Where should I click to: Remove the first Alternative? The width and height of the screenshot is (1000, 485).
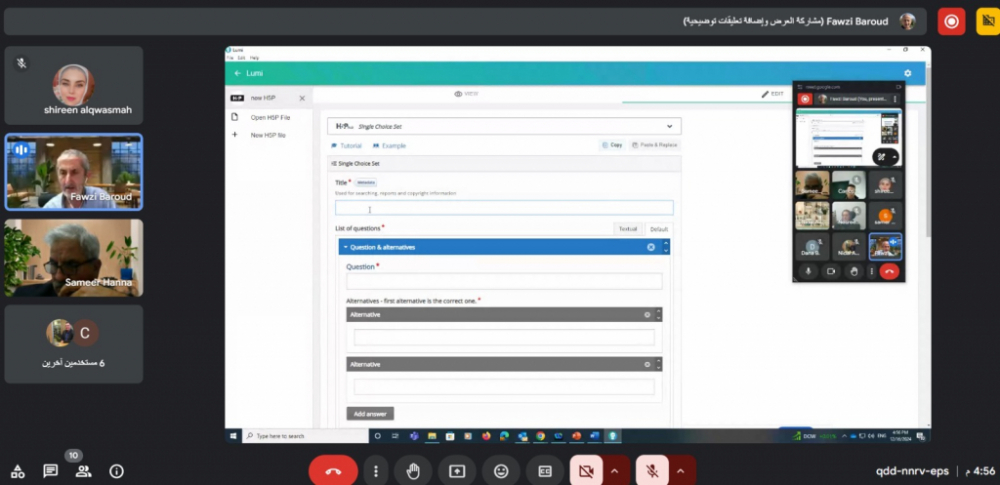point(647,315)
